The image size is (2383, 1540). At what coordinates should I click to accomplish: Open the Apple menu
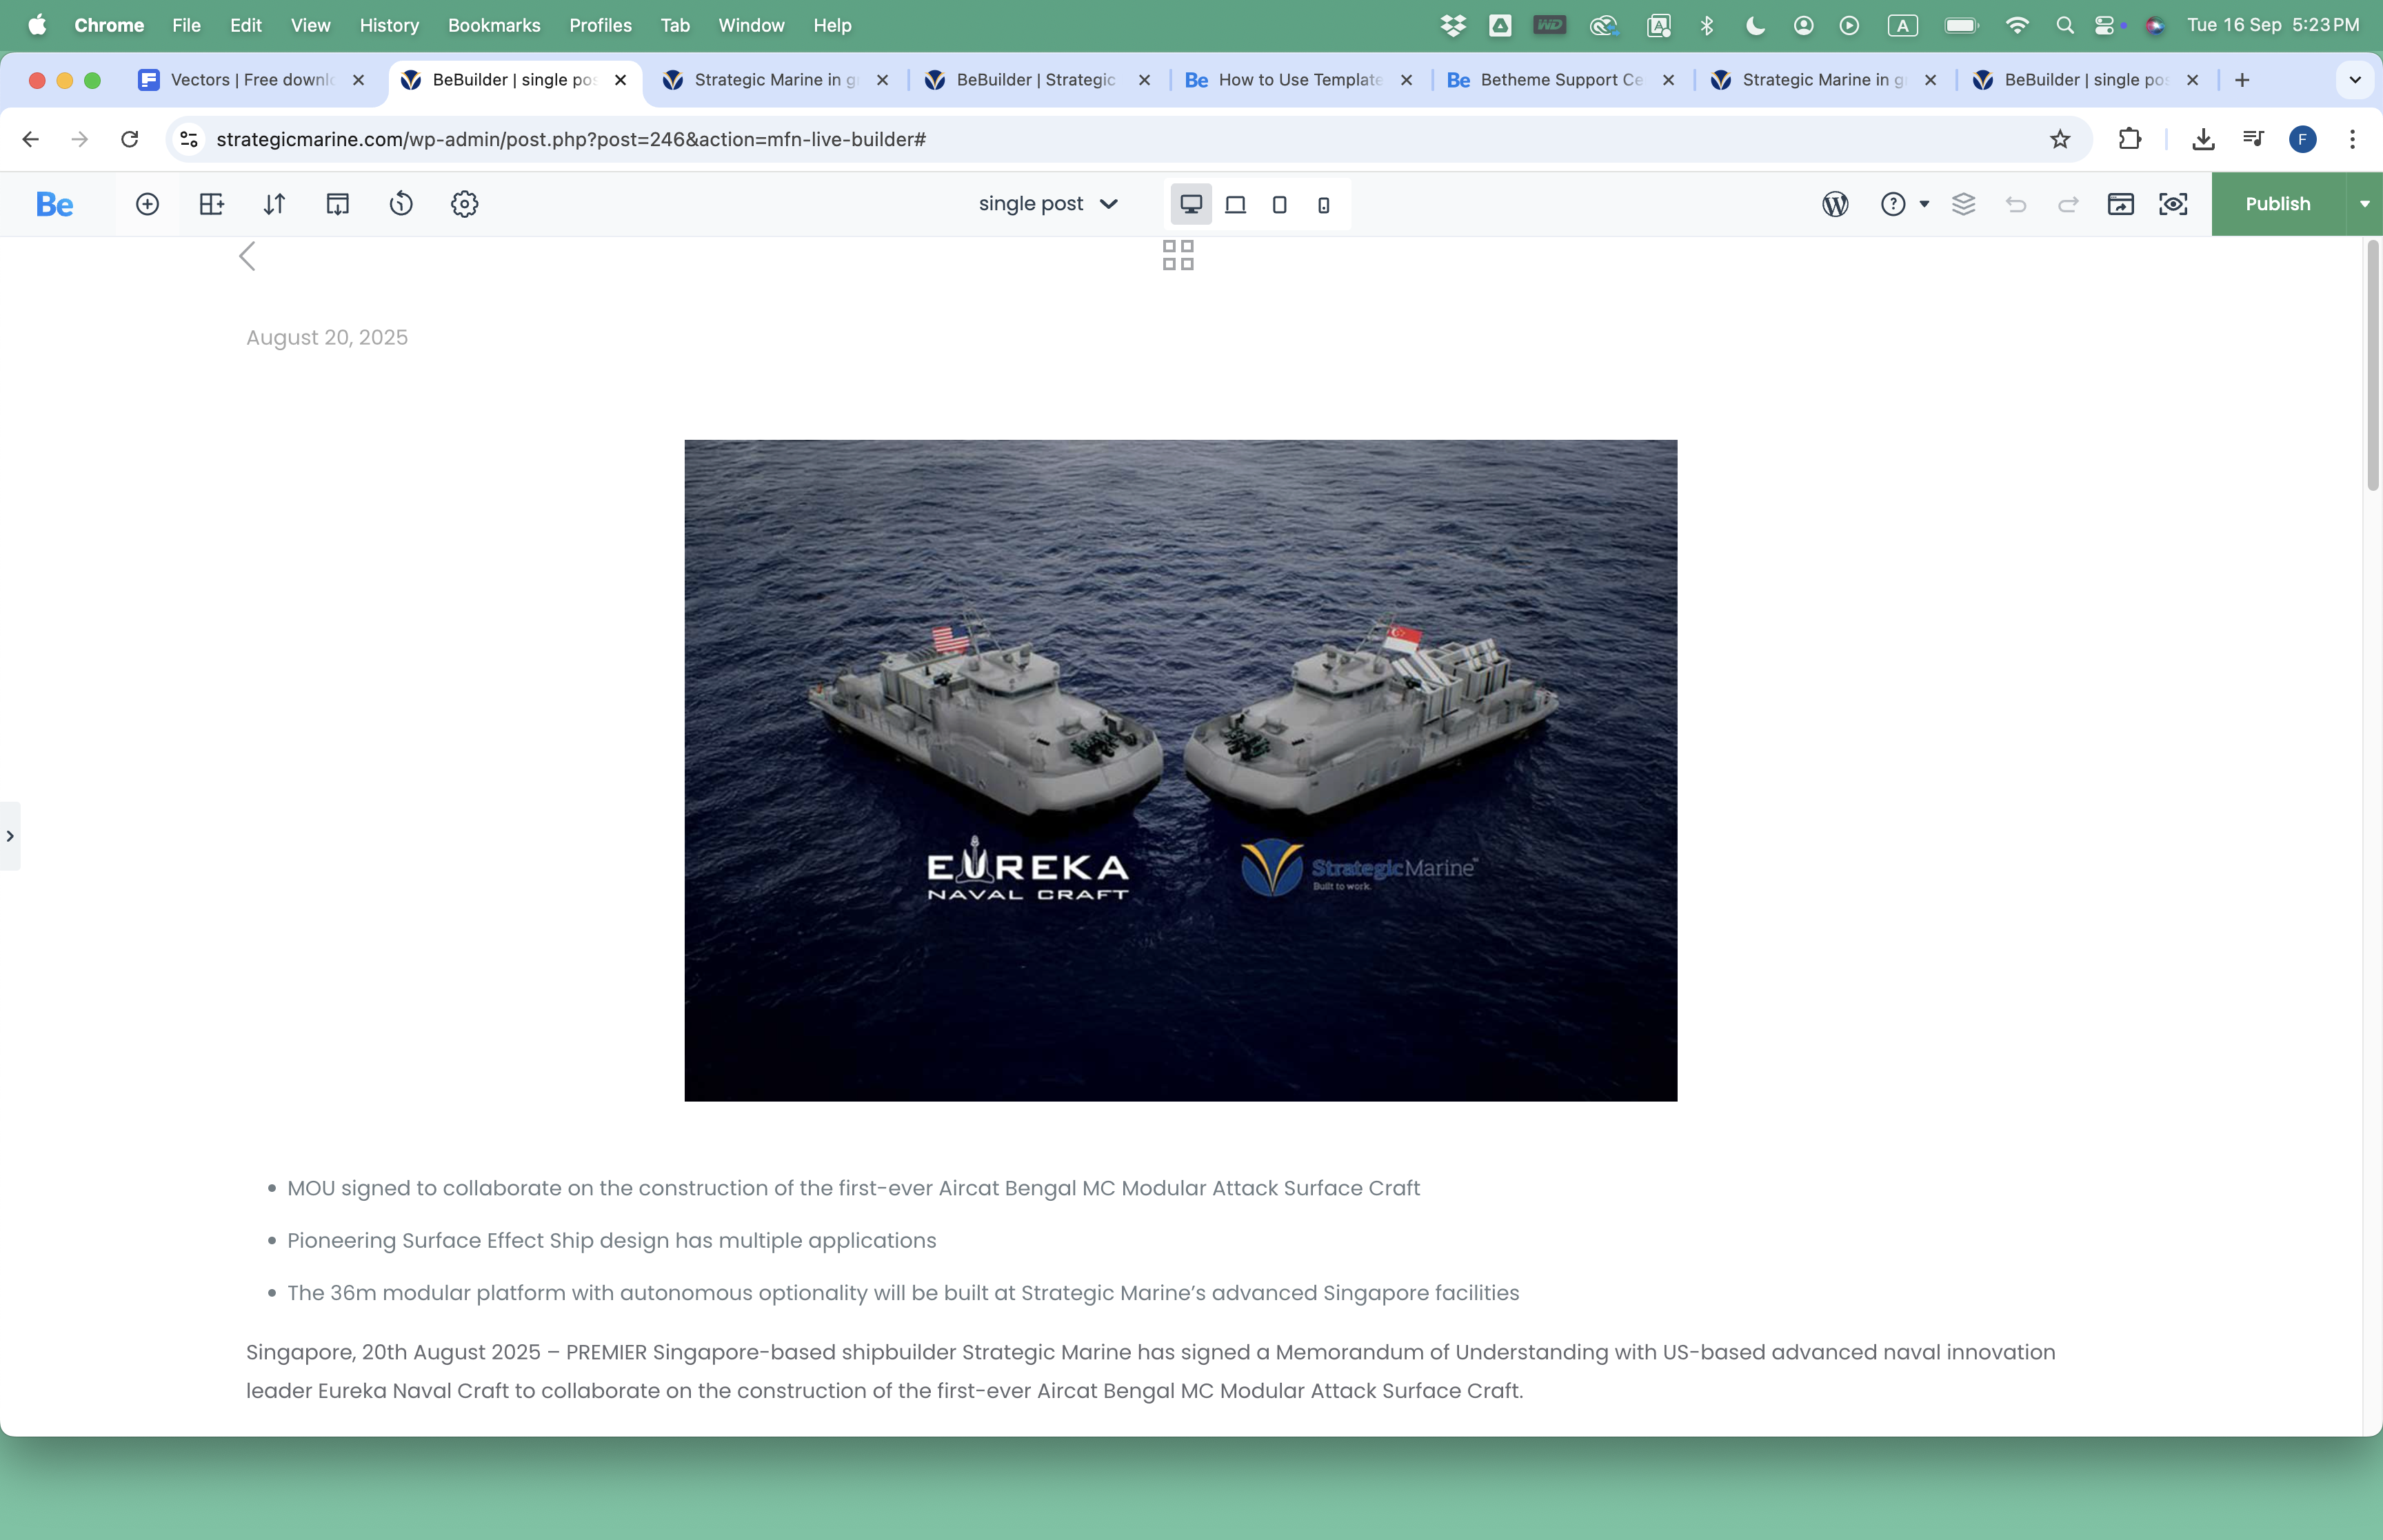pyautogui.click(x=37, y=25)
